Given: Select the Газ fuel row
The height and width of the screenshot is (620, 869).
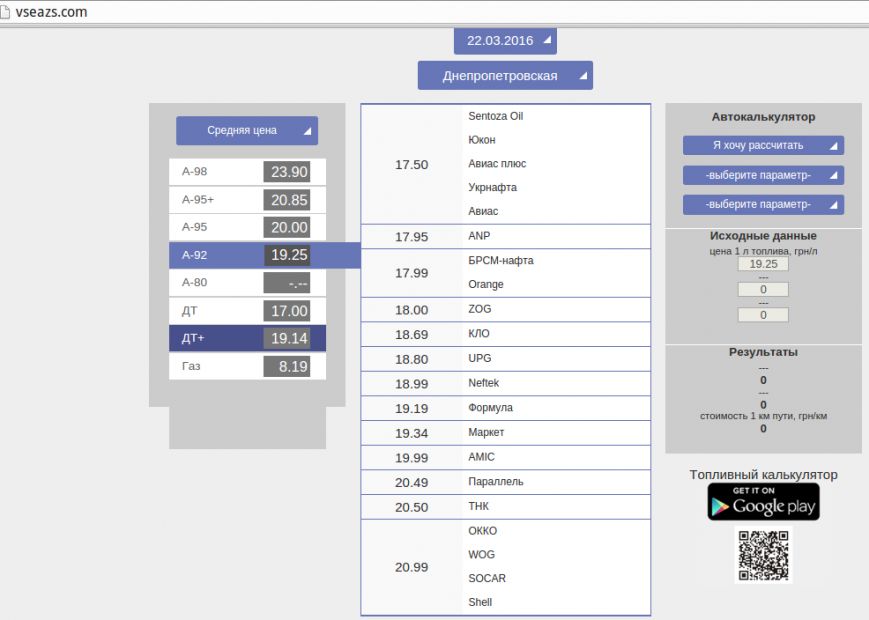Looking at the screenshot, I should click(247, 366).
